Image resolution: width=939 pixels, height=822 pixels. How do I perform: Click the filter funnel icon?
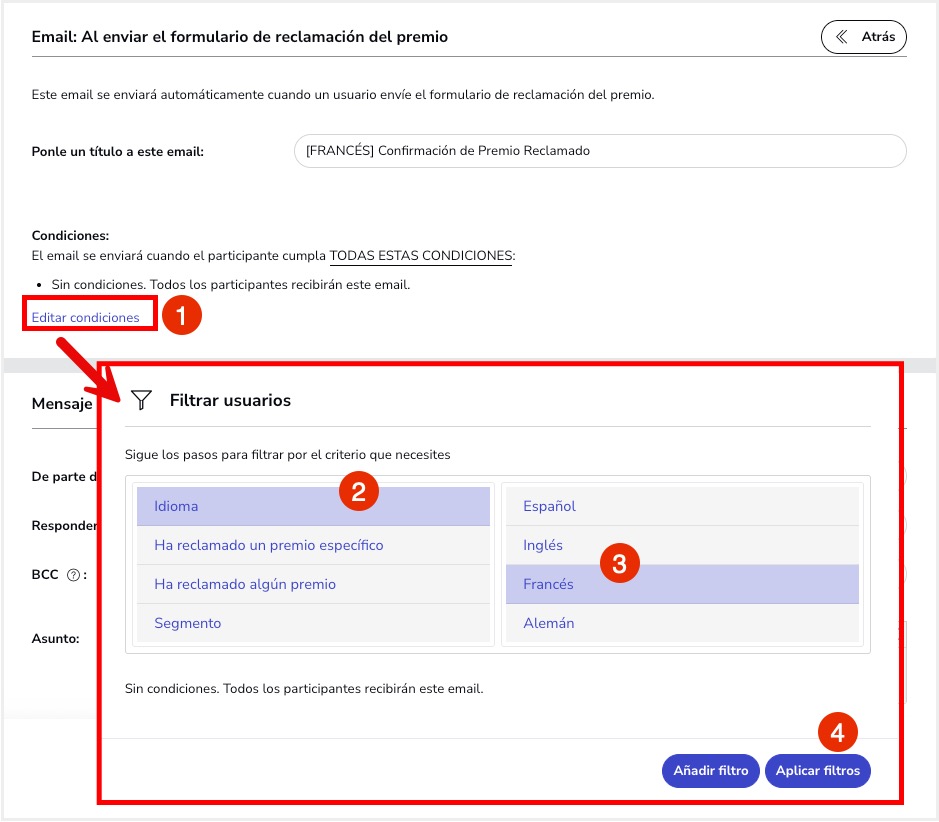141,399
